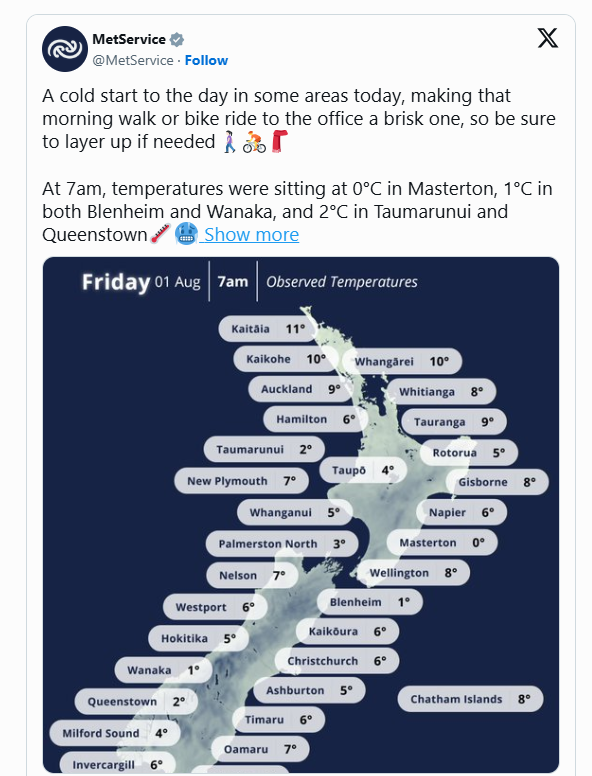592x776 pixels.
Task: Open the X logo icon
Action: click(547, 38)
